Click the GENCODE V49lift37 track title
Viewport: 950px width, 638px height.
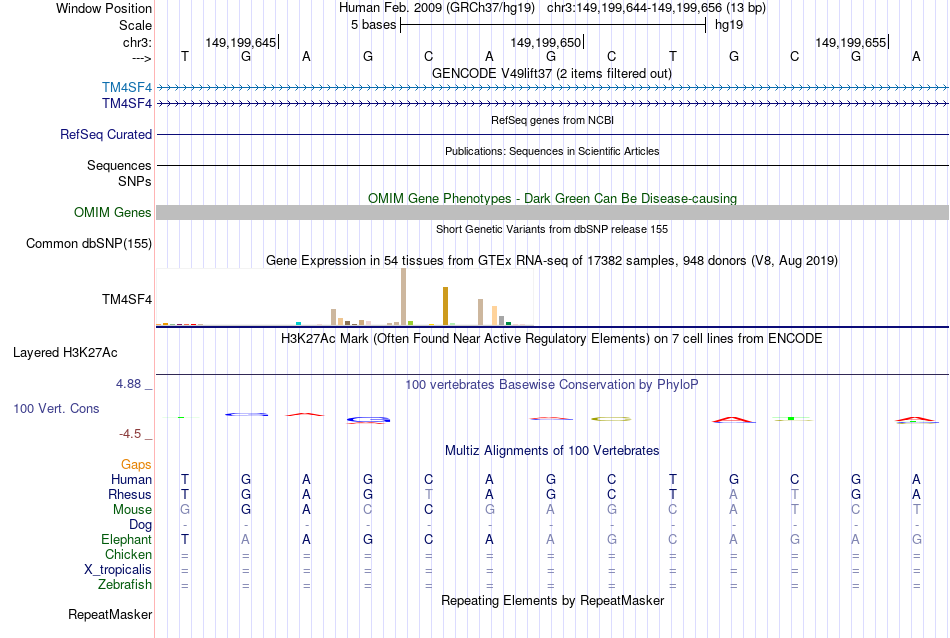pos(552,73)
